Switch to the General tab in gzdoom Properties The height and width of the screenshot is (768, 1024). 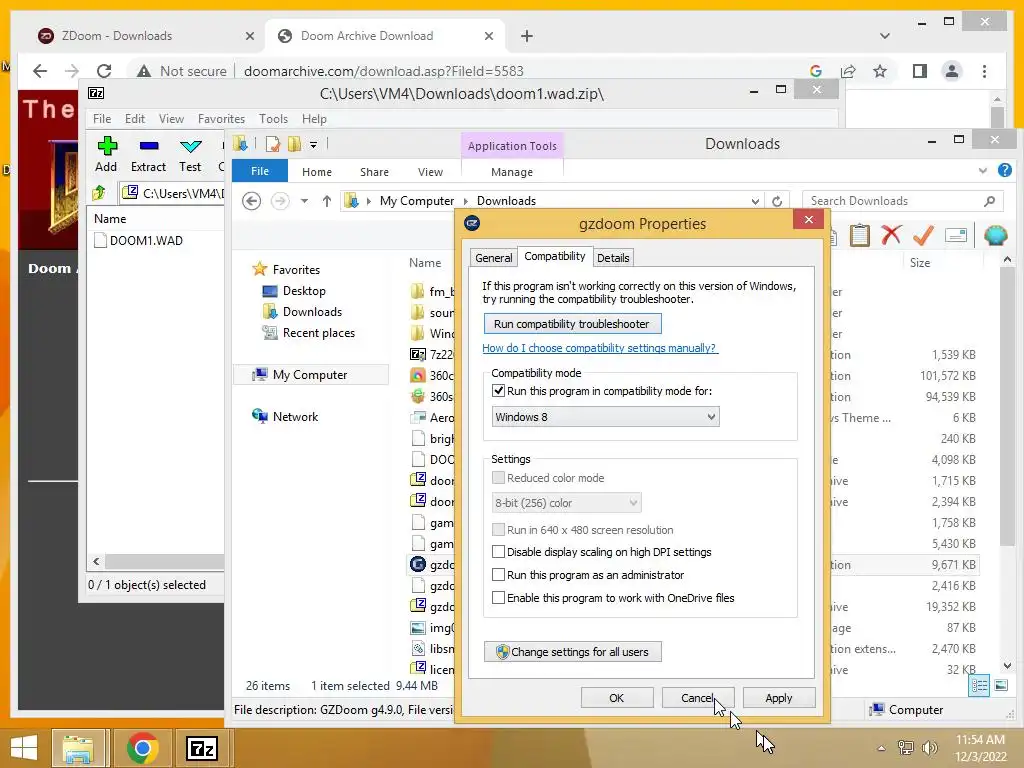(493, 257)
